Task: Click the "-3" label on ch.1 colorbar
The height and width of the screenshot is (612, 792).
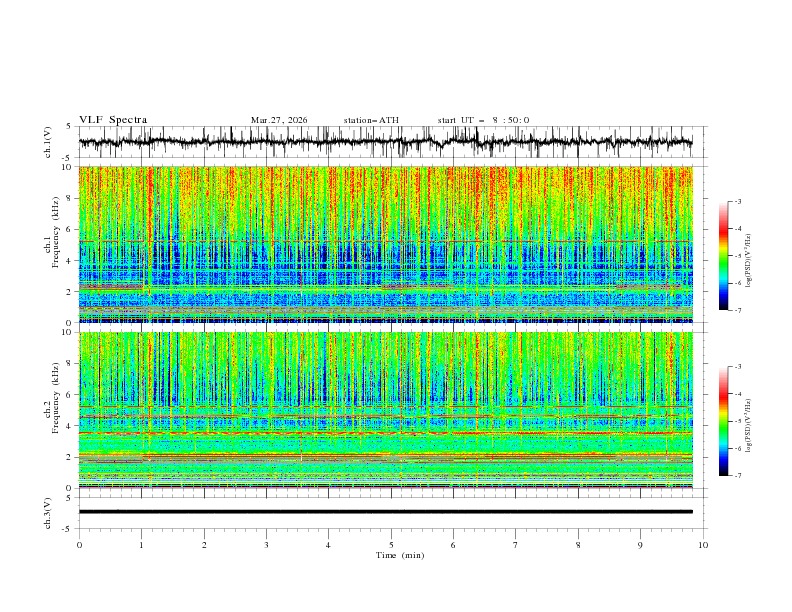Action: (x=737, y=201)
